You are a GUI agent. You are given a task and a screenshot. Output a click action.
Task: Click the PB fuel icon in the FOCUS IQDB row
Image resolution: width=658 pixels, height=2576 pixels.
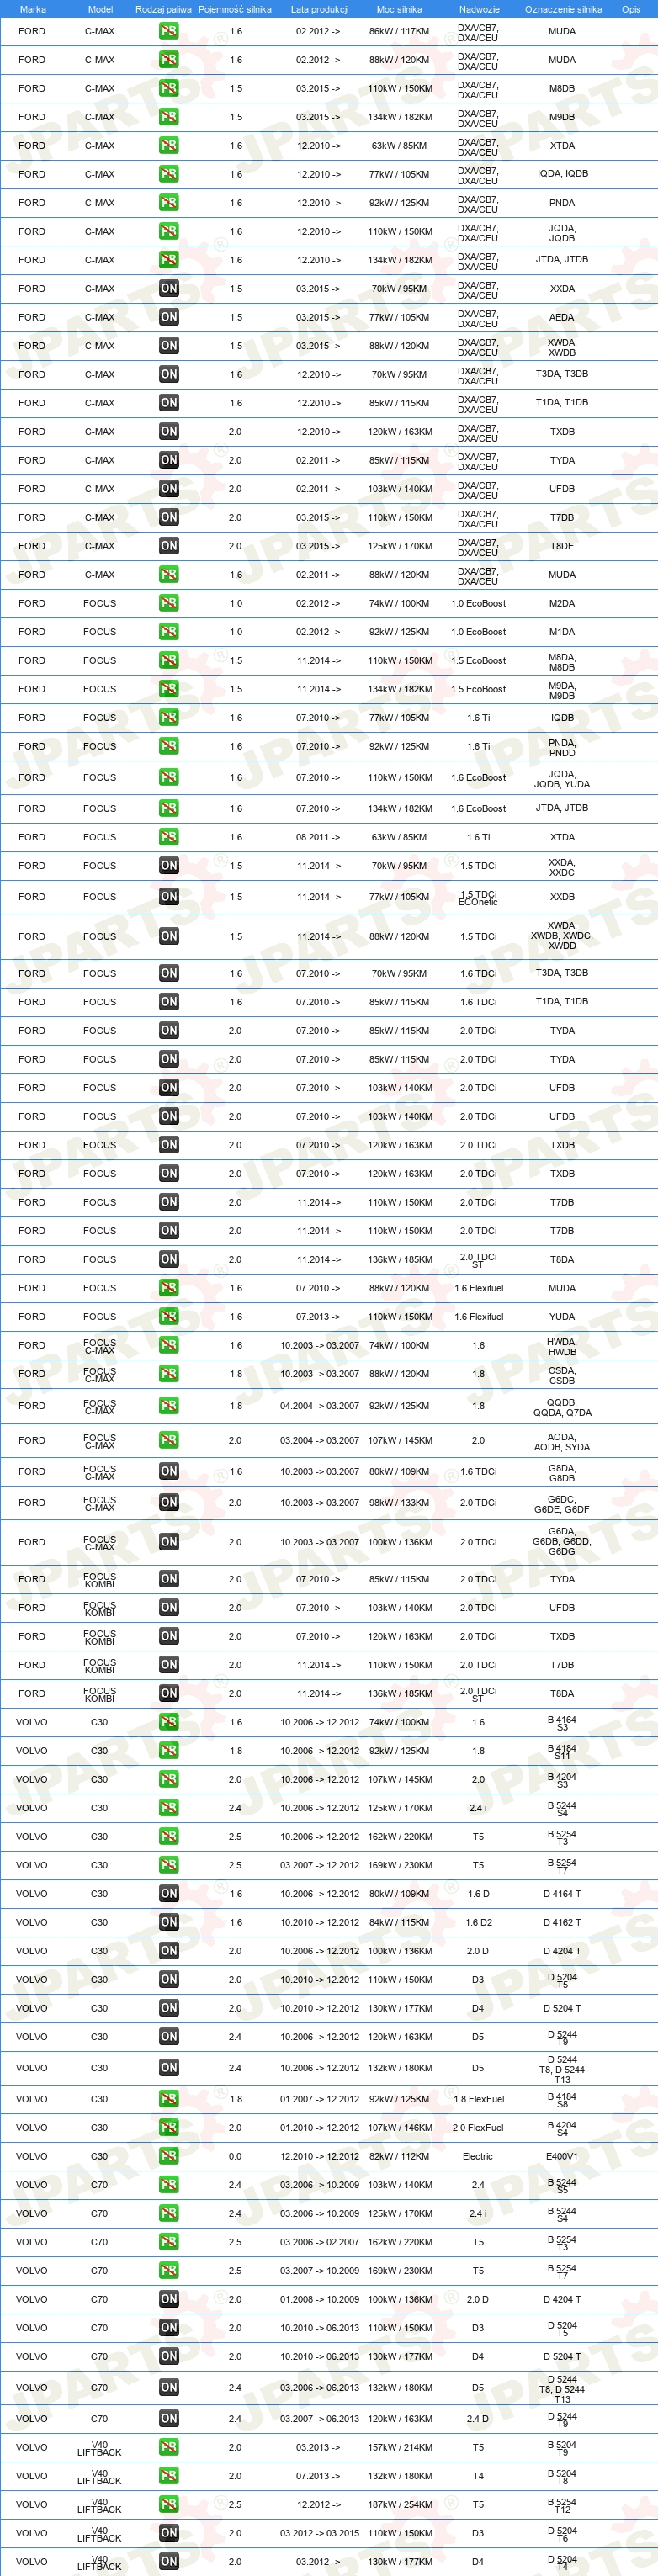169,718
